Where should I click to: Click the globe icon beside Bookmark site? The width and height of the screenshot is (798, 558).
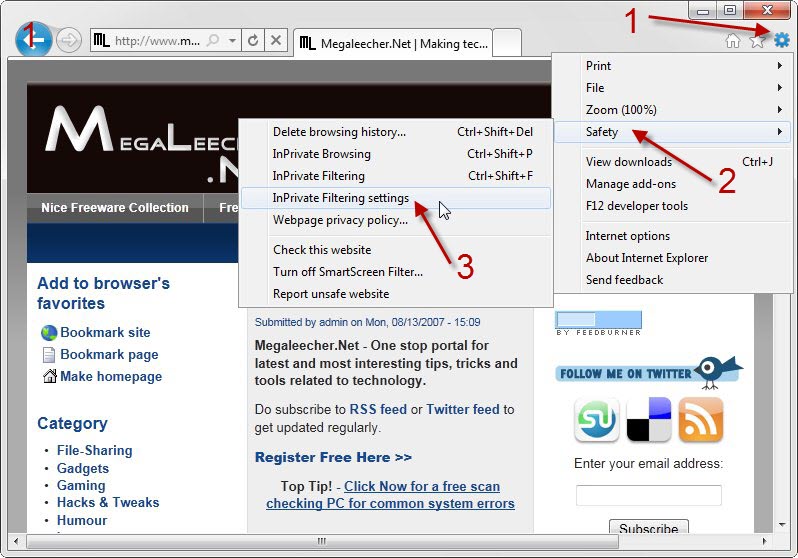(49, 333)
